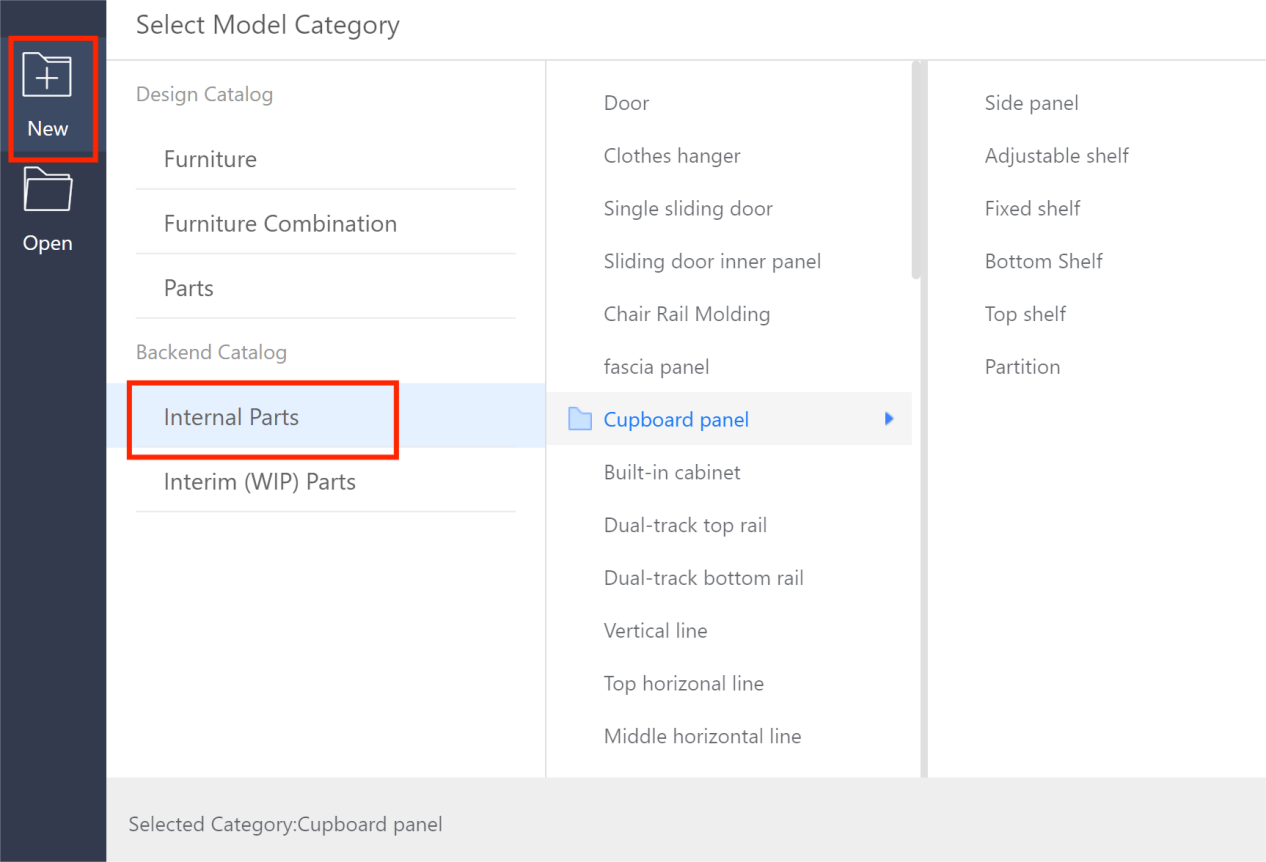Choose Adjustable shelf subcategory
This screenshot has width=1266, height=862.
1056,156
